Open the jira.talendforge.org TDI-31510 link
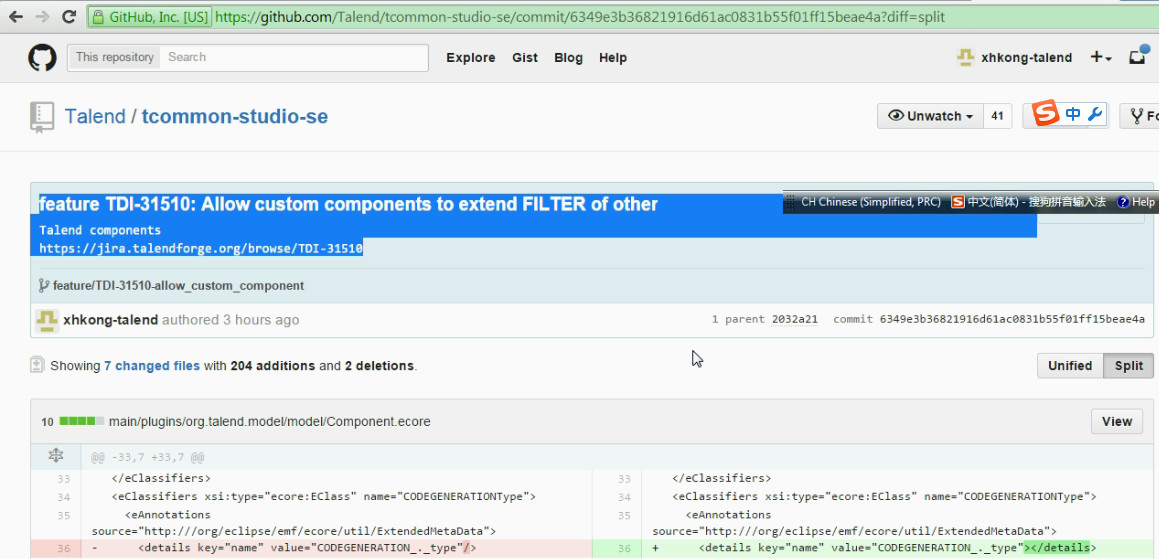 (x=201, y=248)
